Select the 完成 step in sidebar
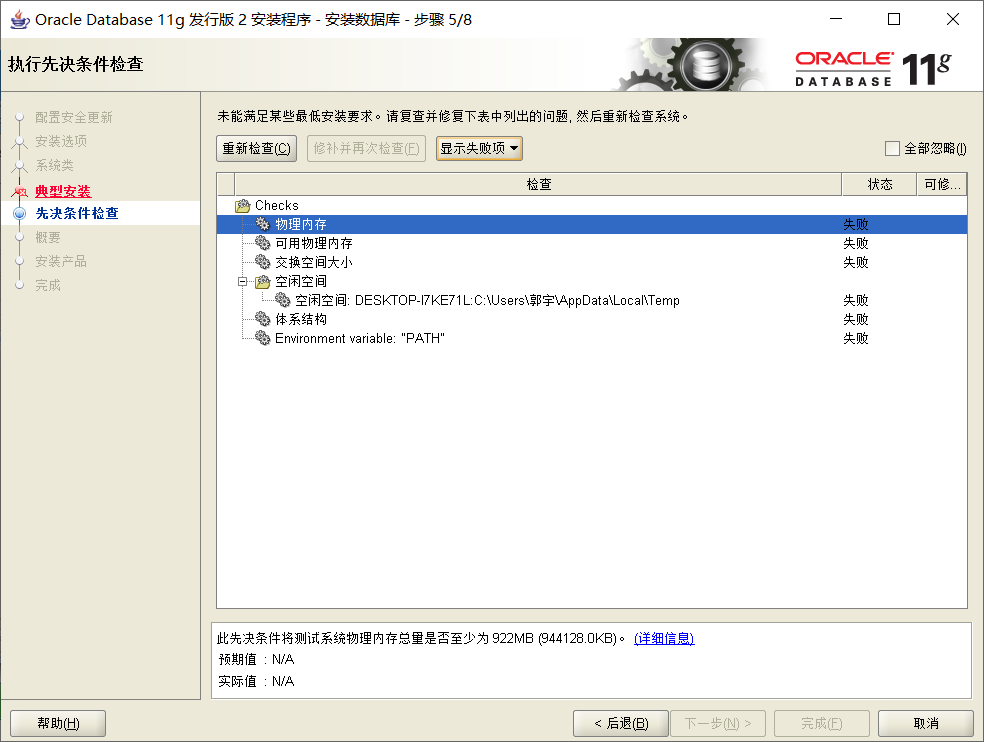The width and height of the screenshot is (984, 742). [x=48, y=285]
